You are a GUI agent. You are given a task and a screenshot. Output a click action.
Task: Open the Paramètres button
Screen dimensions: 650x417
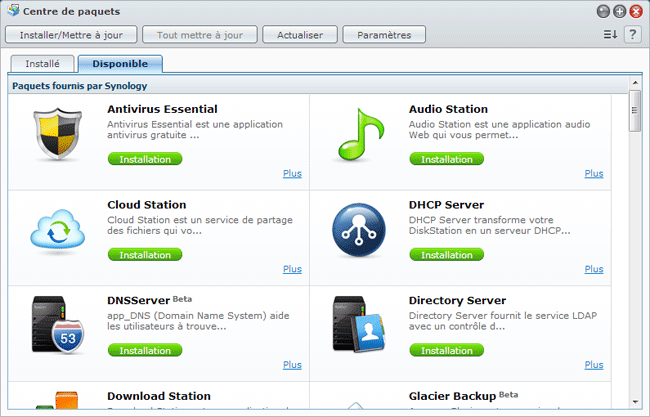[x=384, y=35]
